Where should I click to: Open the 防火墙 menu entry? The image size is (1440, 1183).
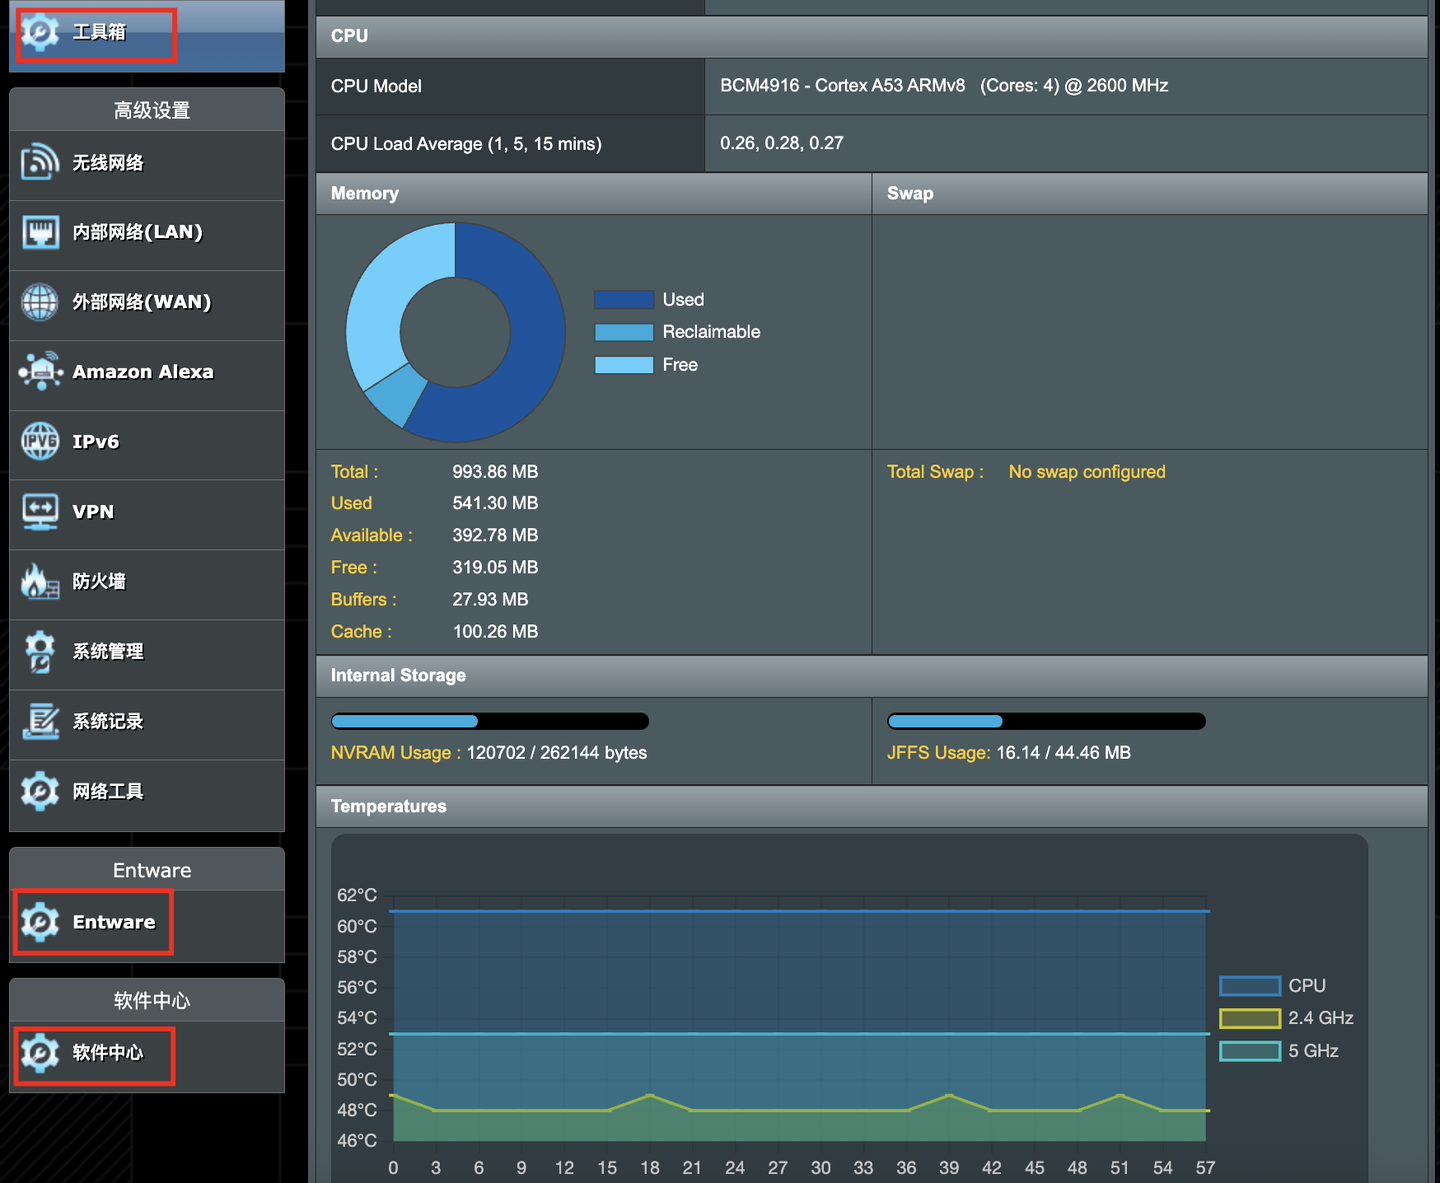147,585
